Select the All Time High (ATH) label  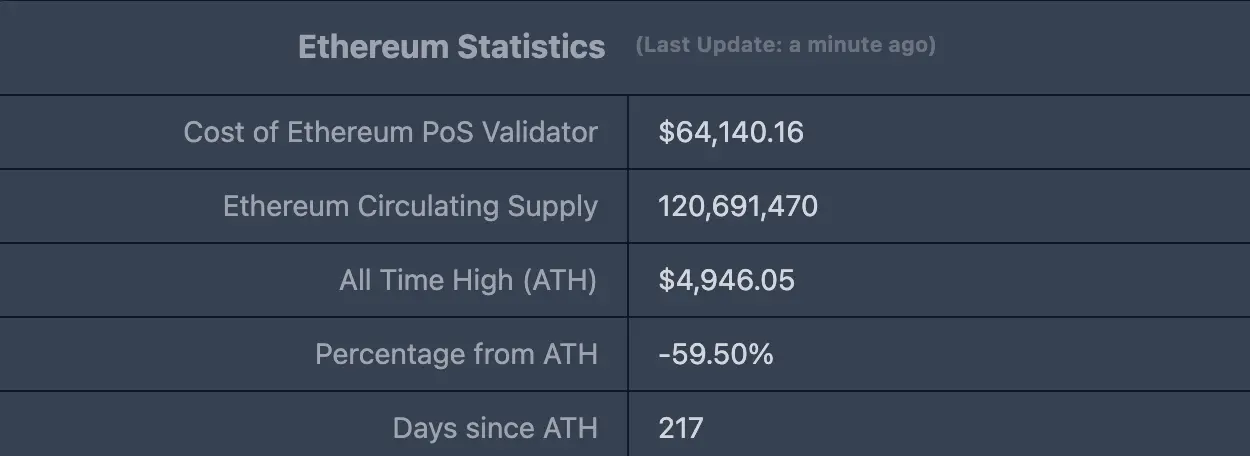(x=467, y=280)
